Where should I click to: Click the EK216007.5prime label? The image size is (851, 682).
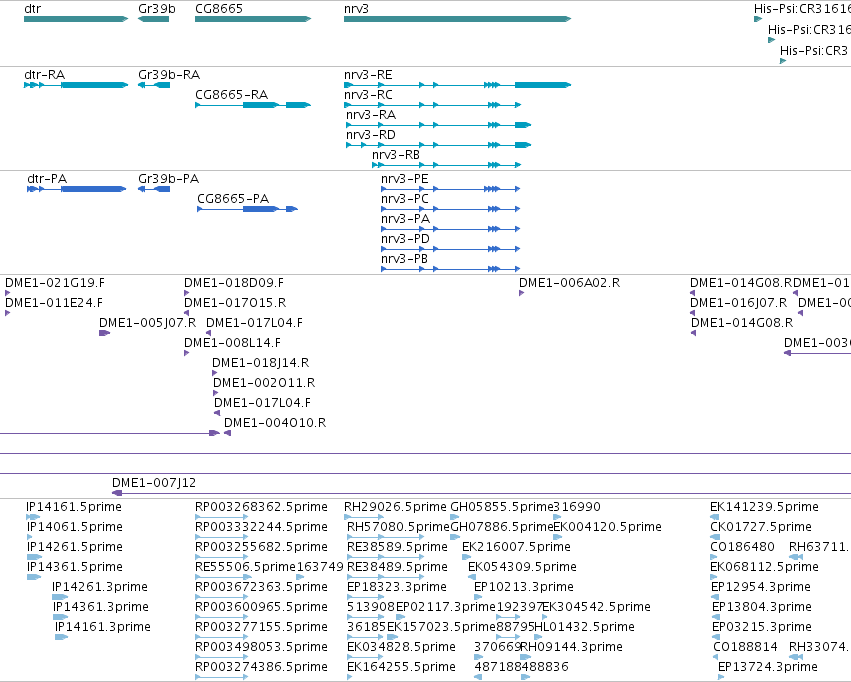coord(516,547)
